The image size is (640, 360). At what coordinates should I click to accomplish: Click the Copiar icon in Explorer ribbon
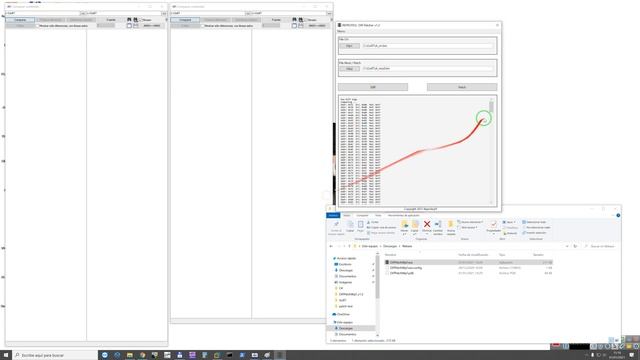click(x=350, y=225)
